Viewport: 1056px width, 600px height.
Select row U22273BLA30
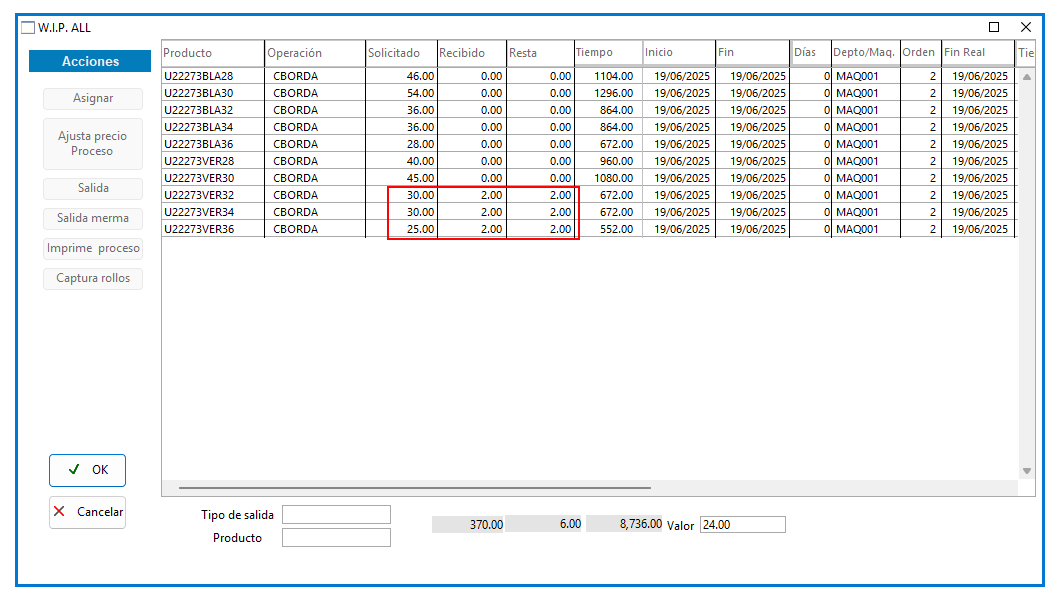click(588, 93)
